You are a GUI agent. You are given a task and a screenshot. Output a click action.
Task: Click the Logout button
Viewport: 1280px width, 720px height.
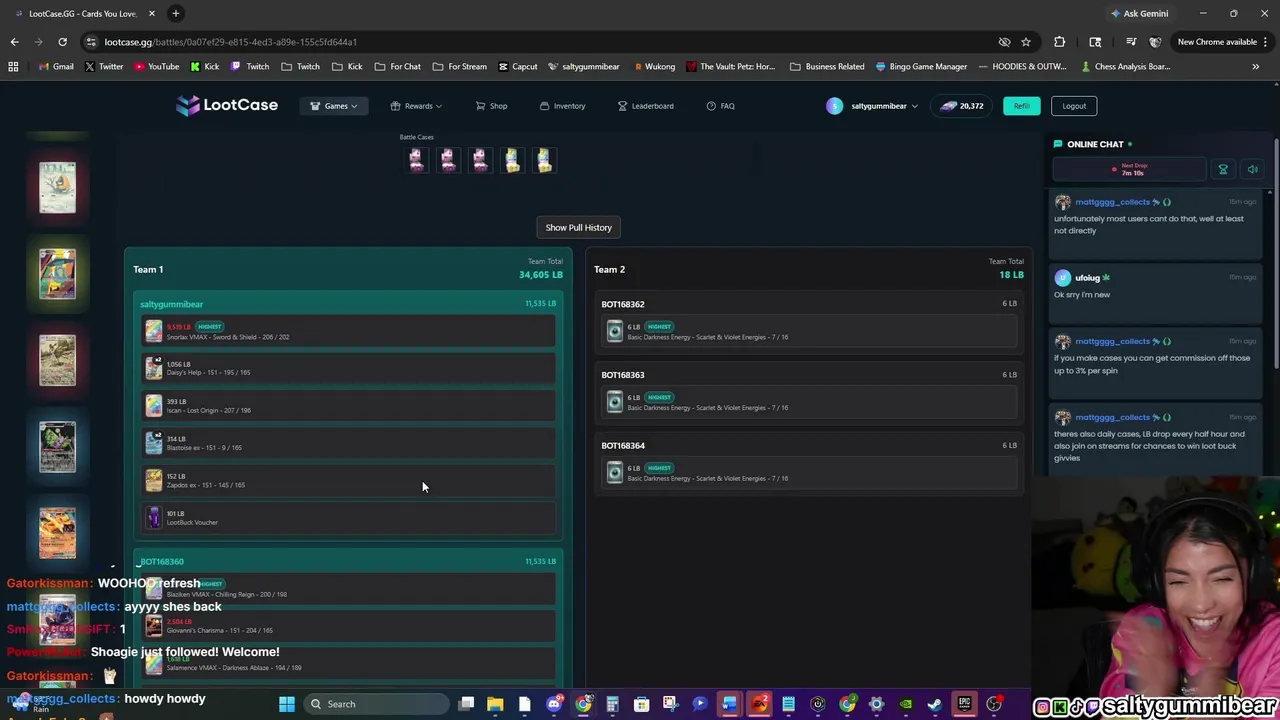click(1074, 106)
